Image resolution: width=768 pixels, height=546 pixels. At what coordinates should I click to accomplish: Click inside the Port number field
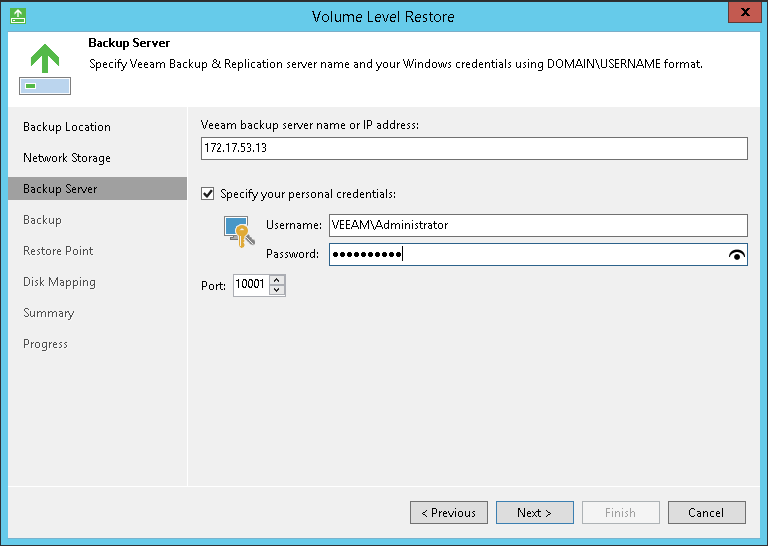pyautogui.click(x=250, y=285)
